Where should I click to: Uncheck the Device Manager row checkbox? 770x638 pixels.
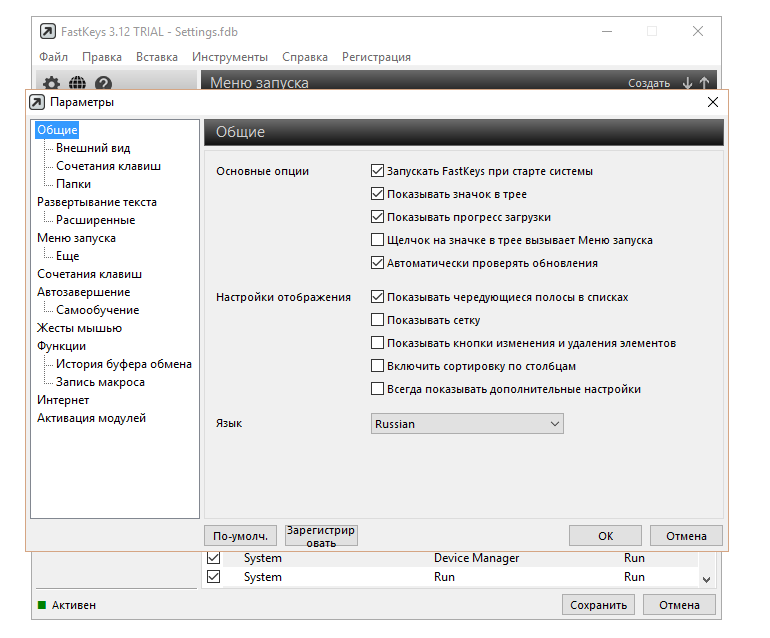click(213, 558)
